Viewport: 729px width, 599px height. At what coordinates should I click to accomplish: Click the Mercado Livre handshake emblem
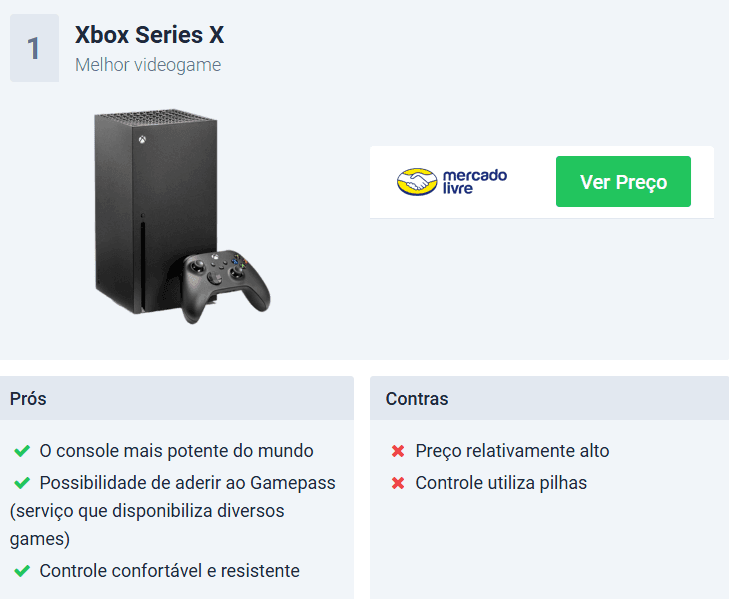(417, 181)
